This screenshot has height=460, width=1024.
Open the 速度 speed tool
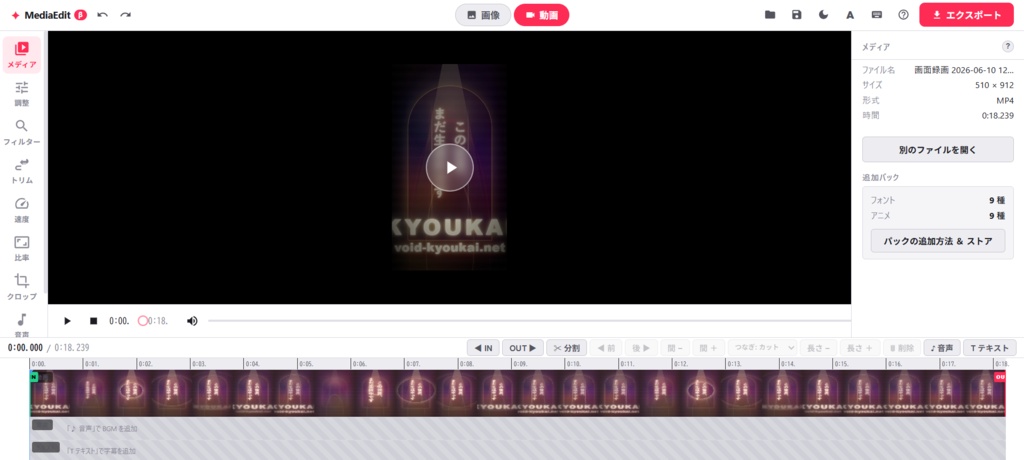[22, 210]
